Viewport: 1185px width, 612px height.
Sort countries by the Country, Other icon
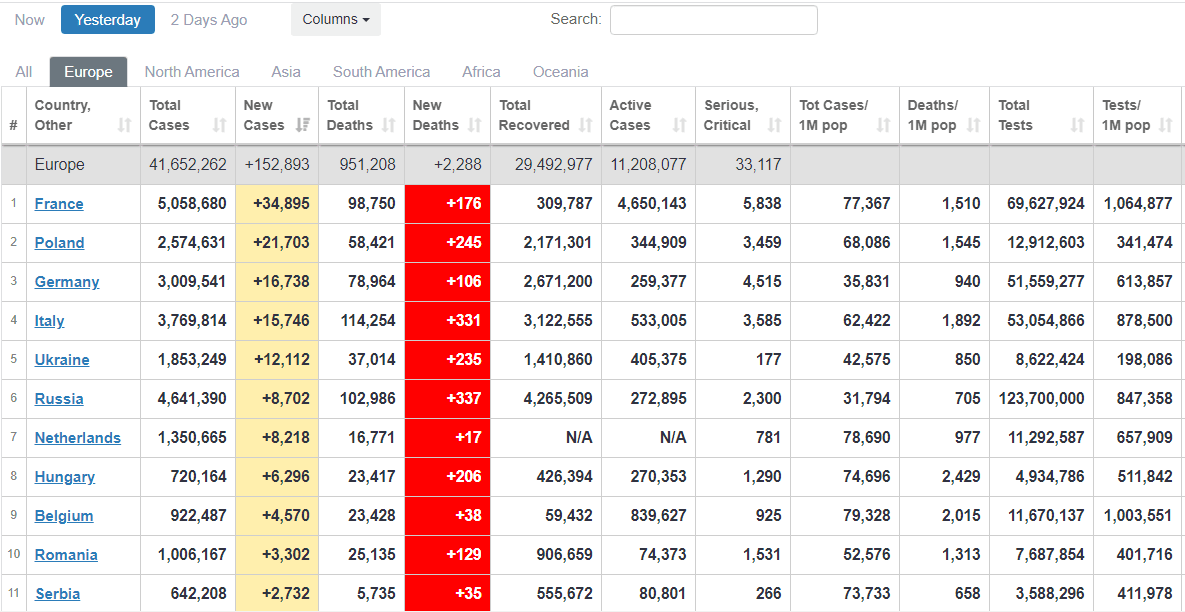point(124,126)
